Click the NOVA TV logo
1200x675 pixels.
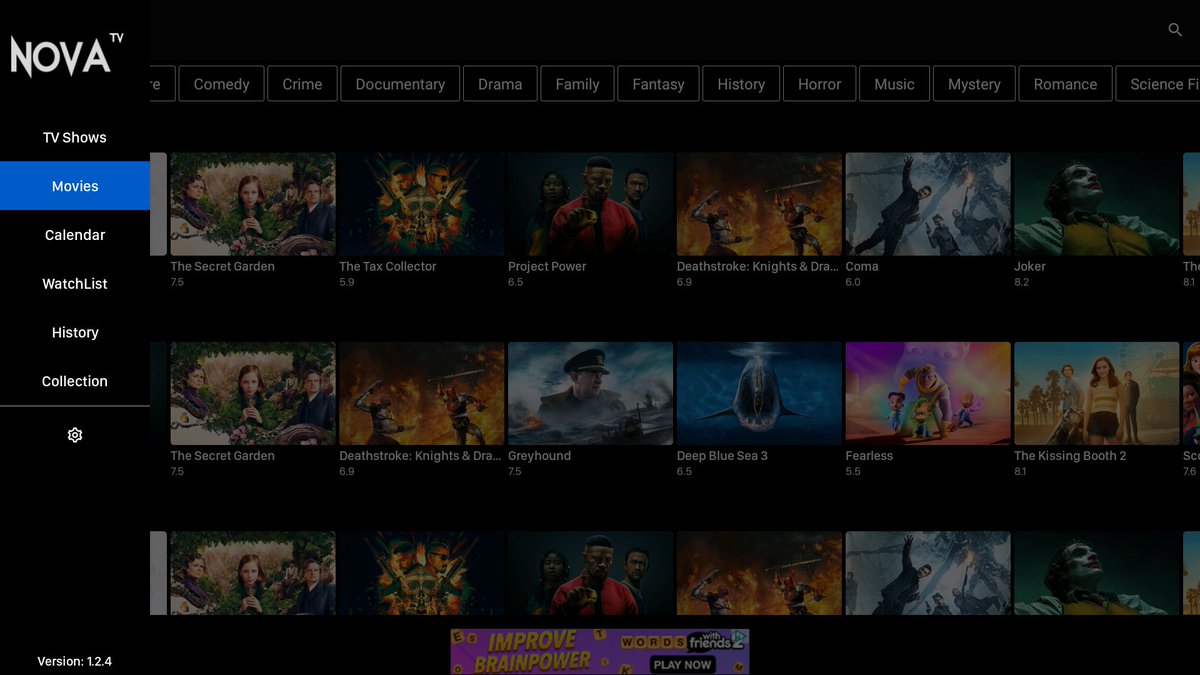62,55
